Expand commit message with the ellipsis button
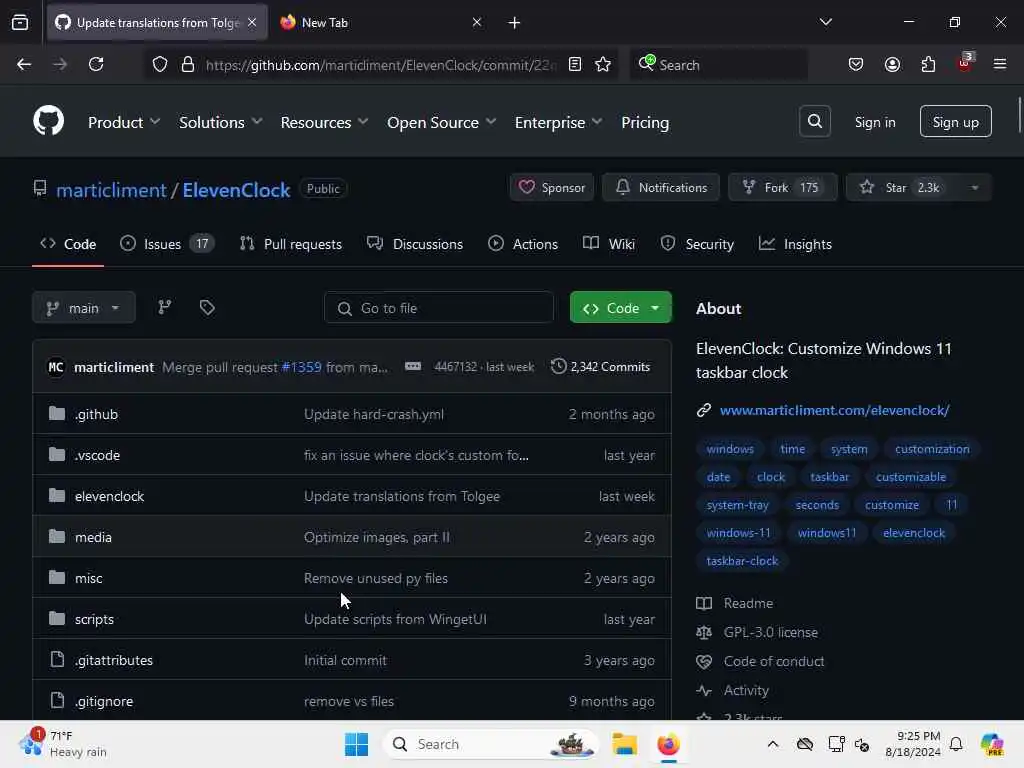Viewport: 1024px width, 768px height. pos(413,366)
